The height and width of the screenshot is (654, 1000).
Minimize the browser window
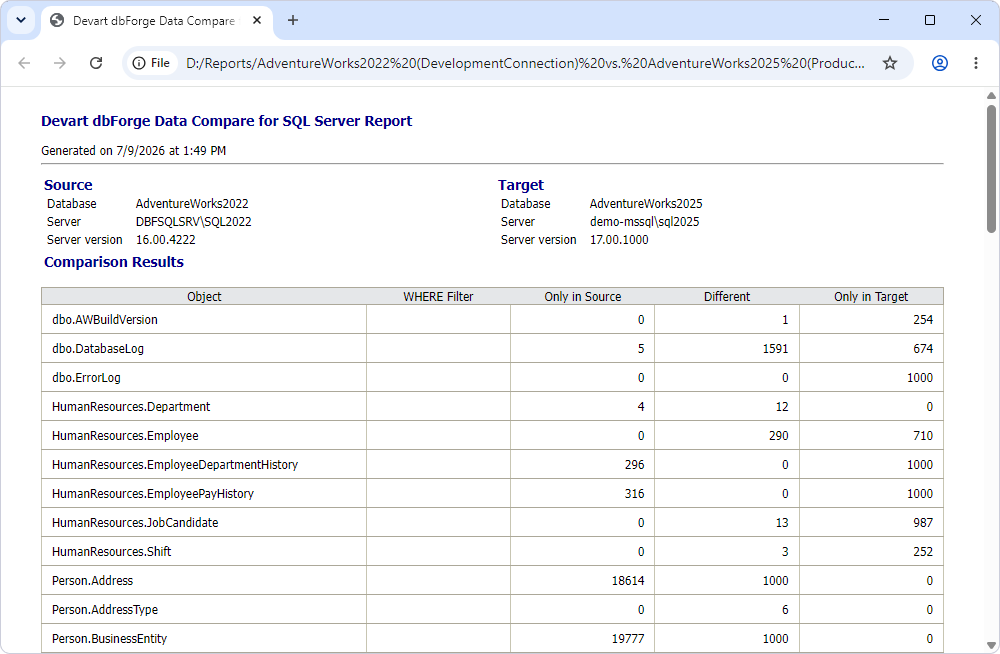point(884,20)
